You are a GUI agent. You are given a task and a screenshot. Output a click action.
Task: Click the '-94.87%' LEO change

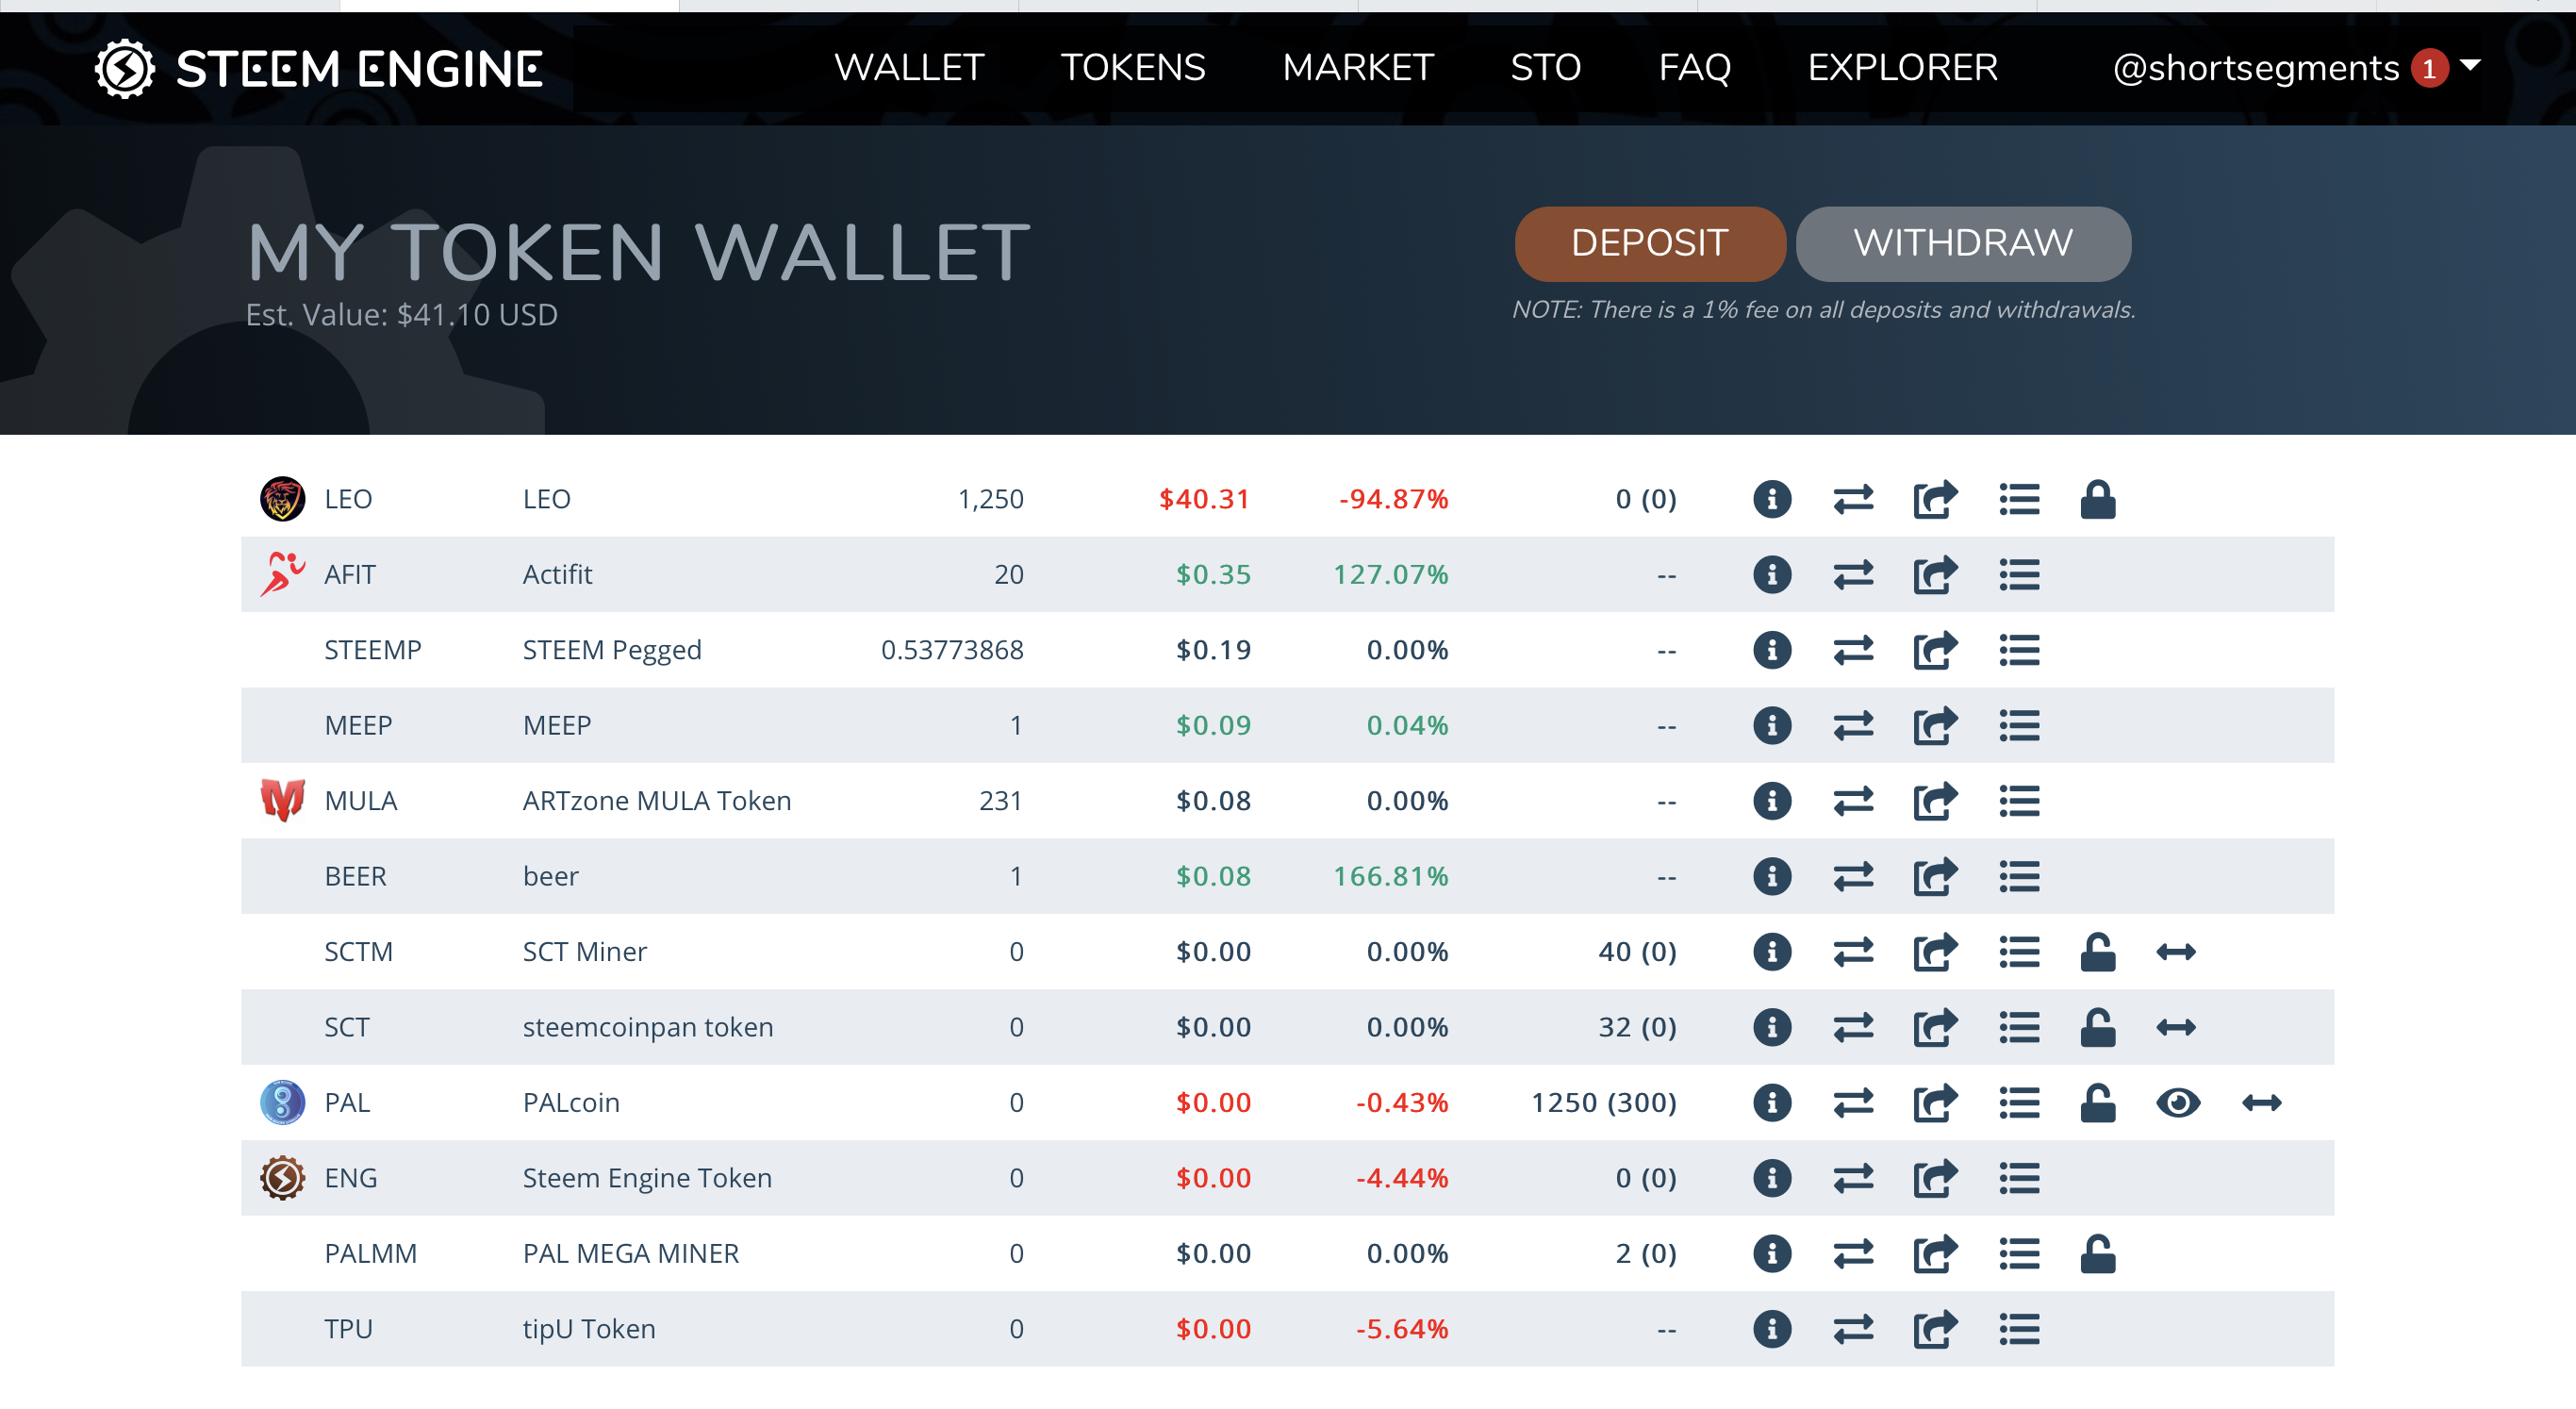[x=1393, y=499]
